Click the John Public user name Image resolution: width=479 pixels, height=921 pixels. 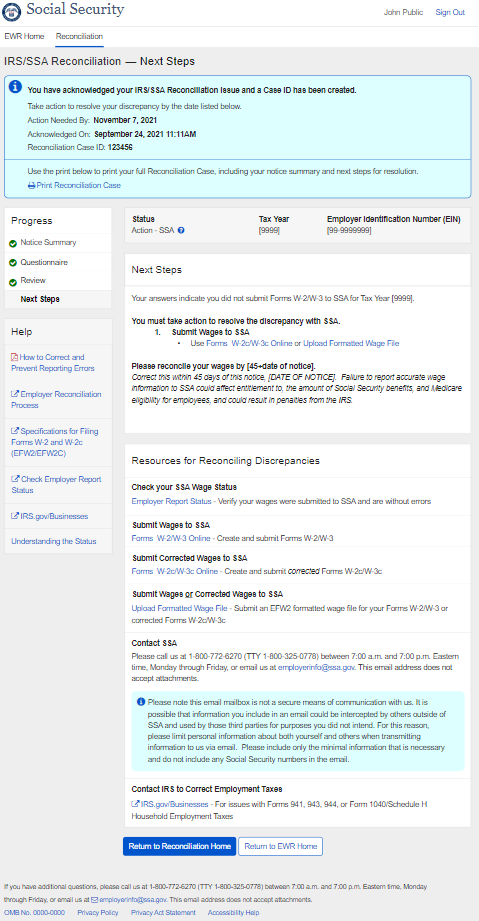403,12
